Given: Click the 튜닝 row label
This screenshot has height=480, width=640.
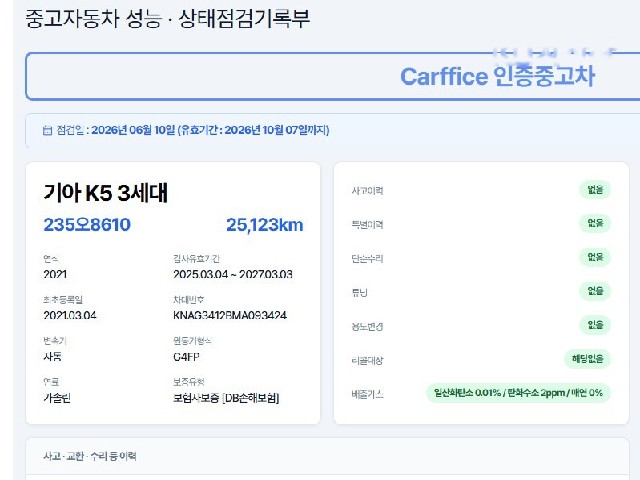Looking at the screenshot, I should pyautogui.click(x=360, y=292).
